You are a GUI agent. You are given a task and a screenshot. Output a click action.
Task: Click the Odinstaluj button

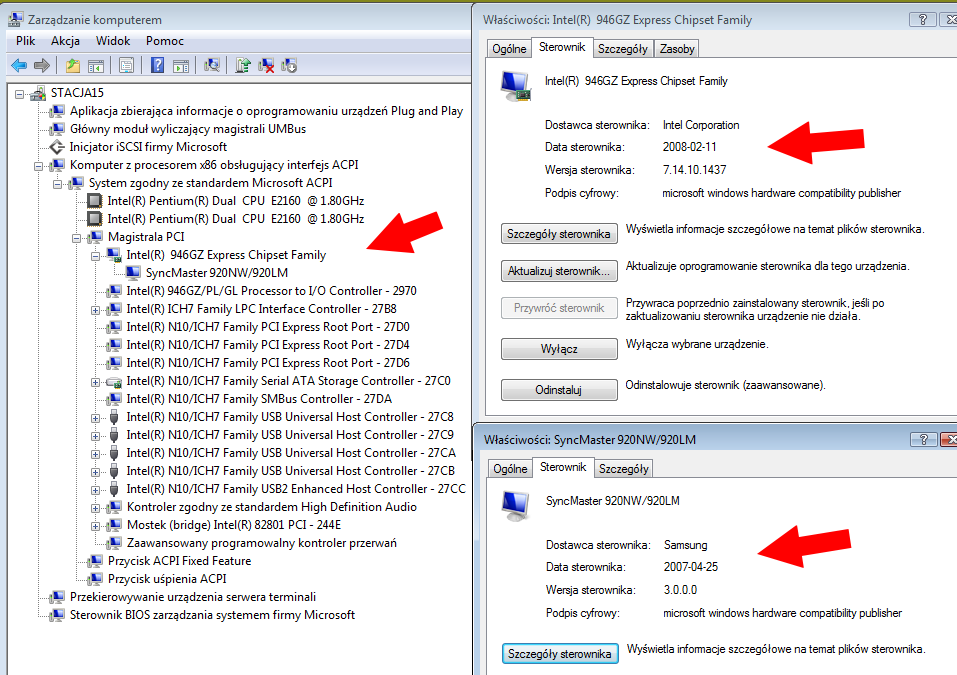(x=558, y=390)
